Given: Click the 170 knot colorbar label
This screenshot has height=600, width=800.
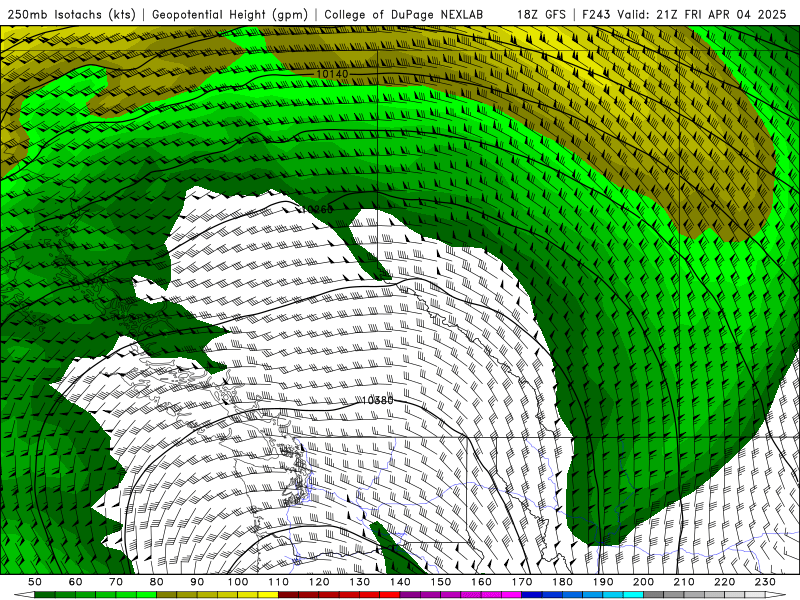Looking at the screenshot, I should click(522, 582).
